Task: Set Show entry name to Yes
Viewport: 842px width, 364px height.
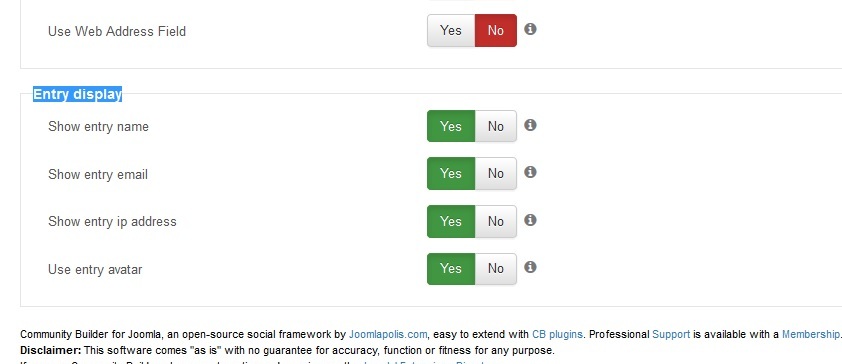Action: pyautogui.click(x=451, y=126)
